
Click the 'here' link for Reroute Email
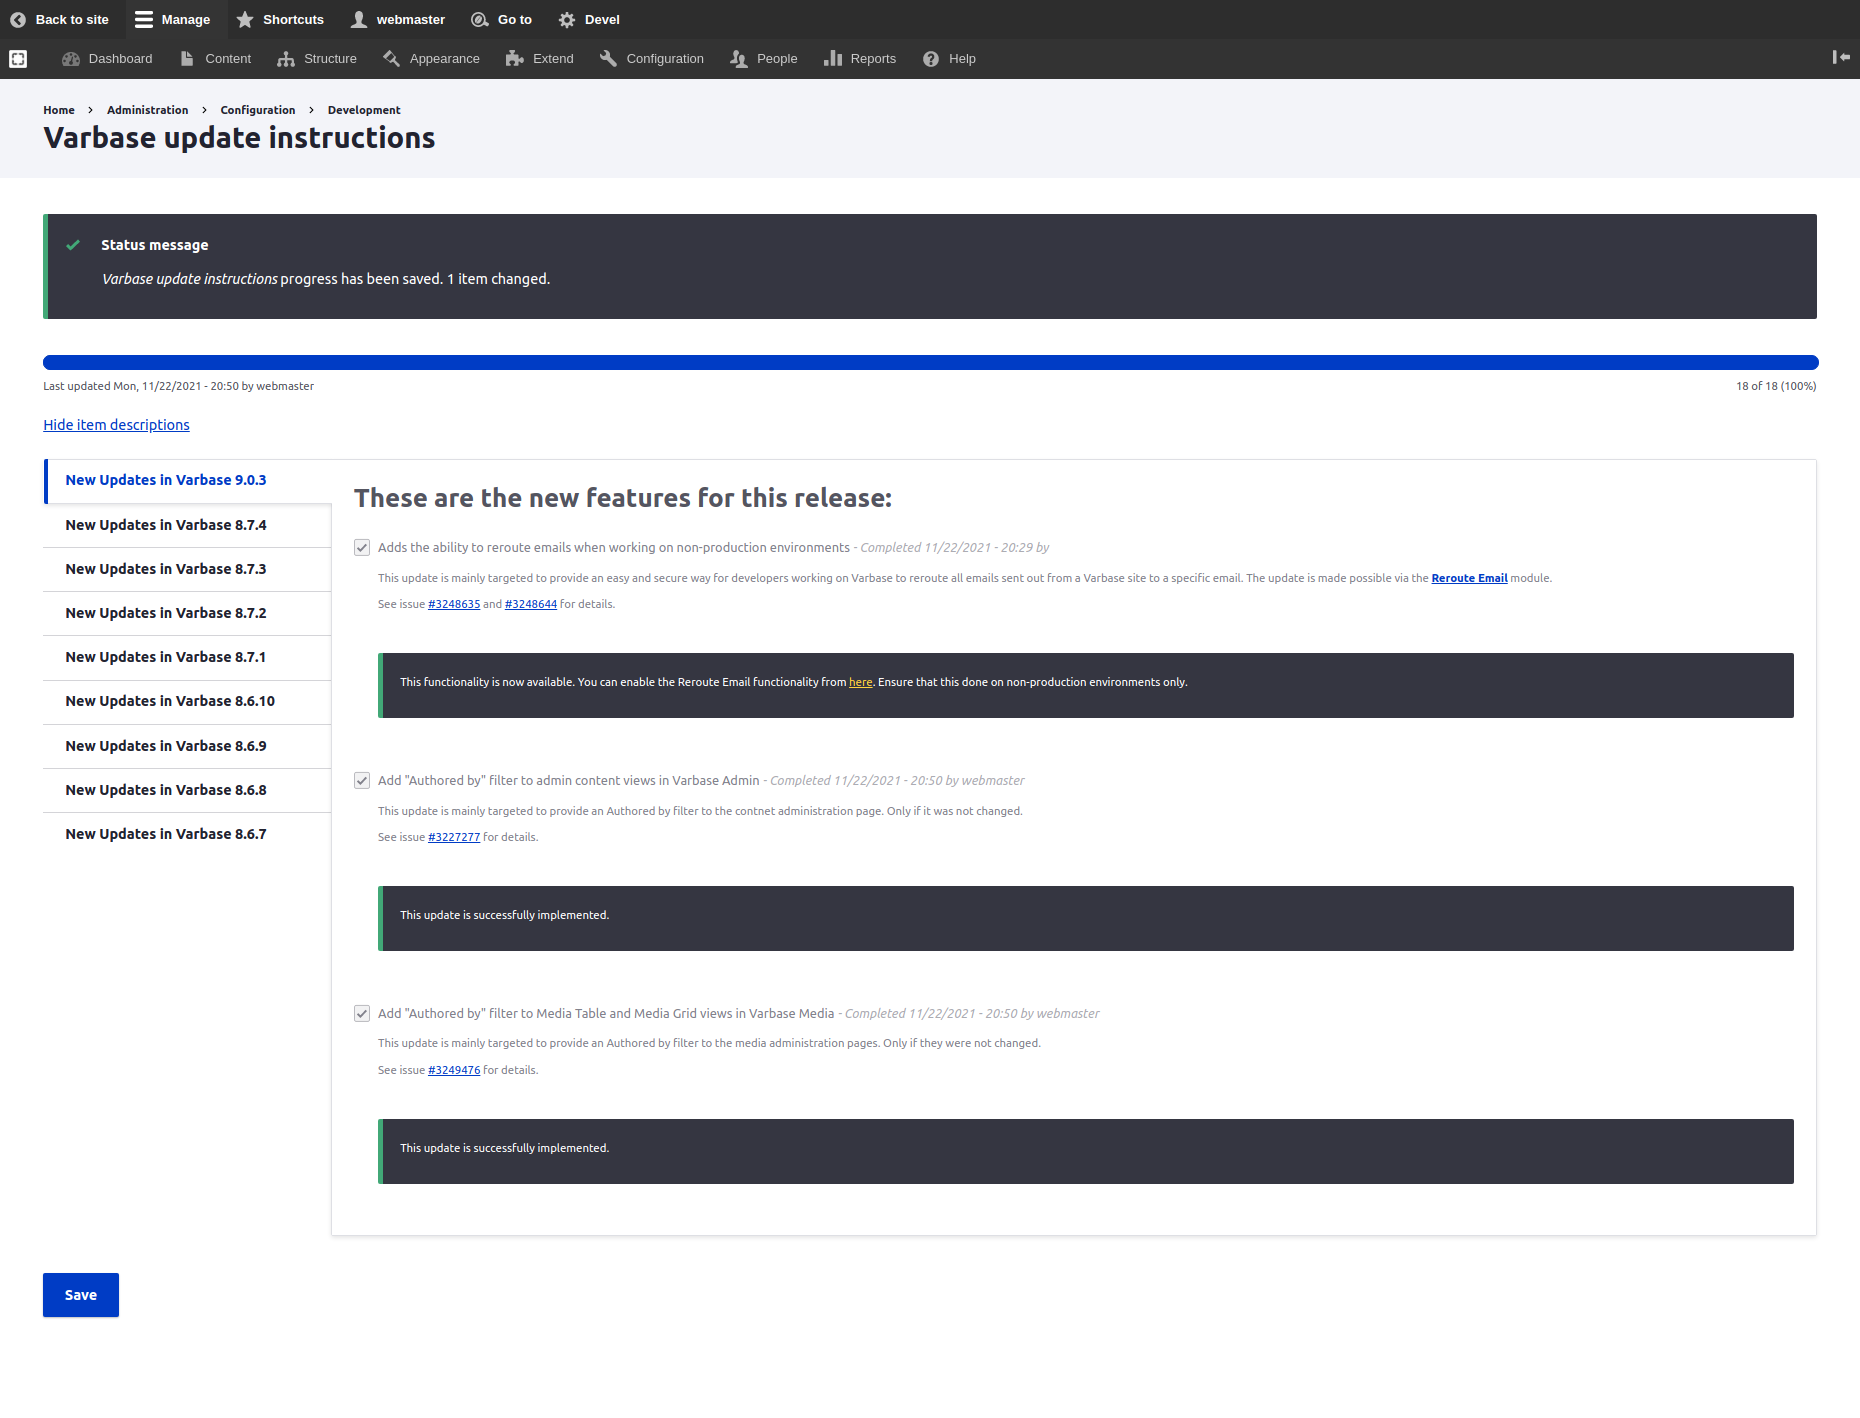pyautogui.click(x=861, y=682)
